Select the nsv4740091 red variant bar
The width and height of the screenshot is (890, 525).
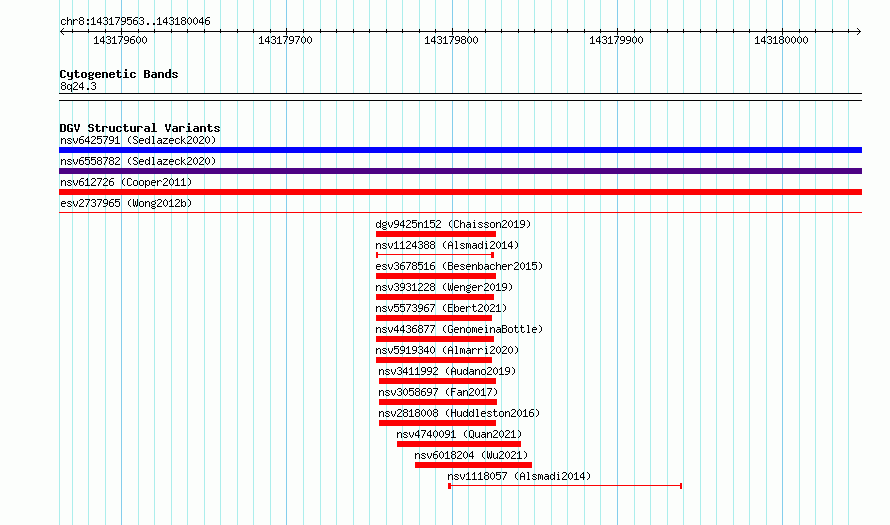pyautogui.click(x=459, y=444)
